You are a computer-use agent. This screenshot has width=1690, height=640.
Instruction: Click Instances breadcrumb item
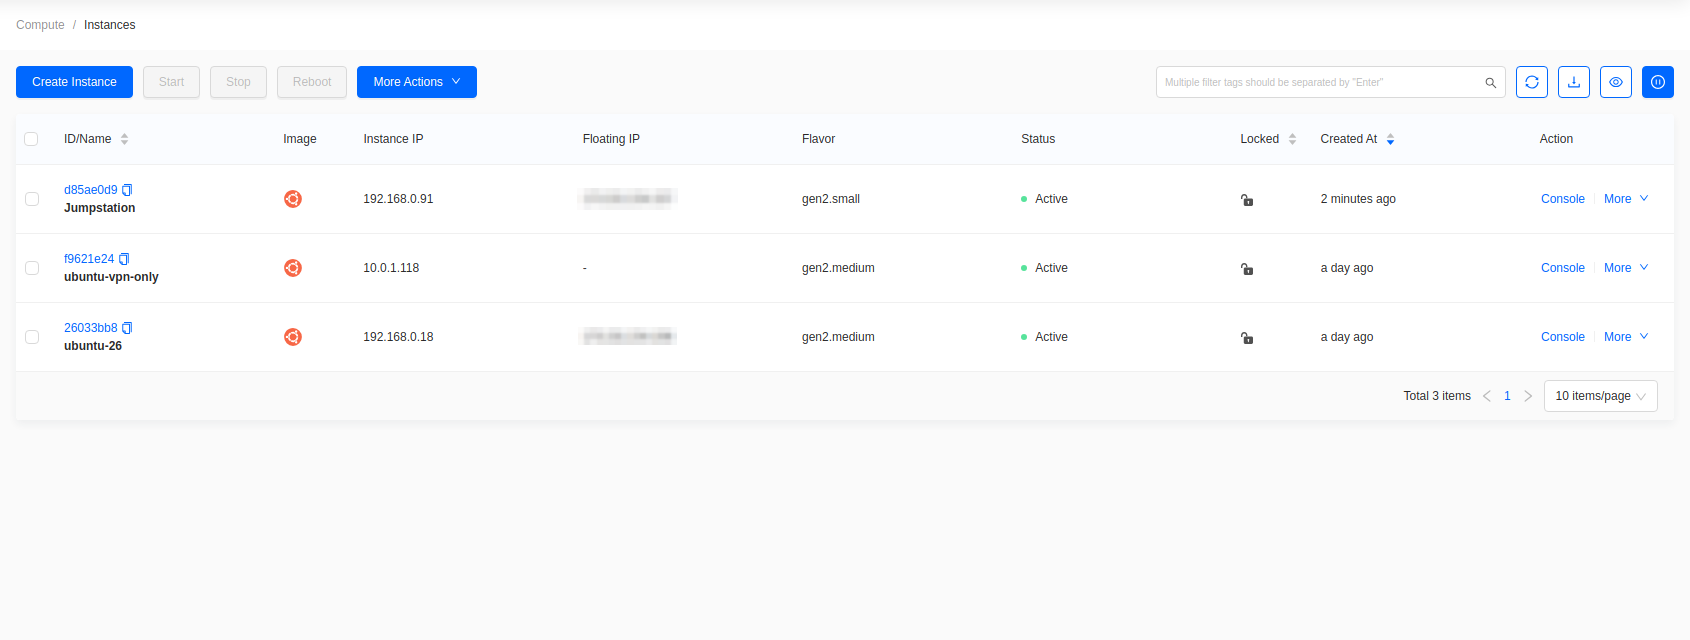click(110, 25)
